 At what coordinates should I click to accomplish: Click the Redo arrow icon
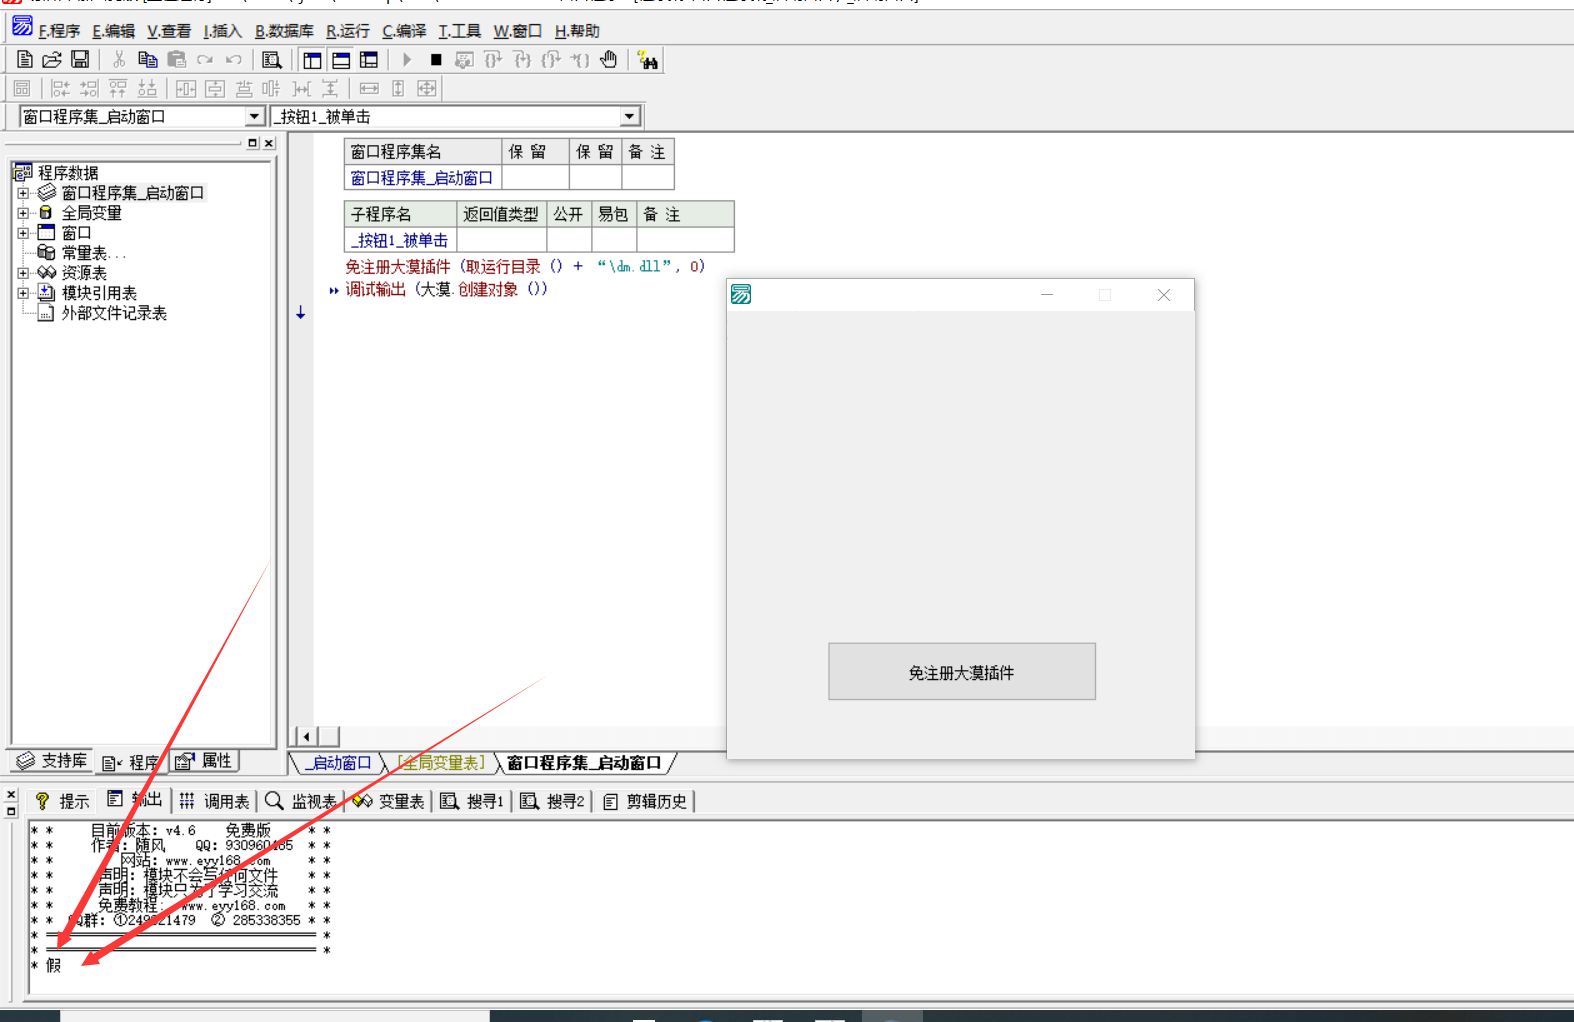[205, 60]
